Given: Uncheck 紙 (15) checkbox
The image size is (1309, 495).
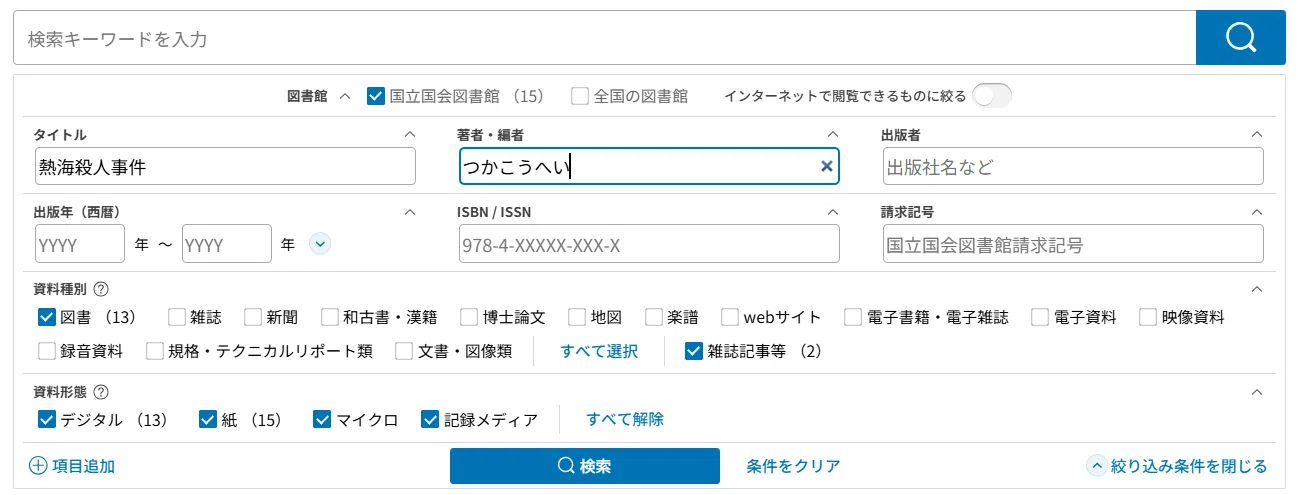Looking at the screenshot, I should coord(208,419).
